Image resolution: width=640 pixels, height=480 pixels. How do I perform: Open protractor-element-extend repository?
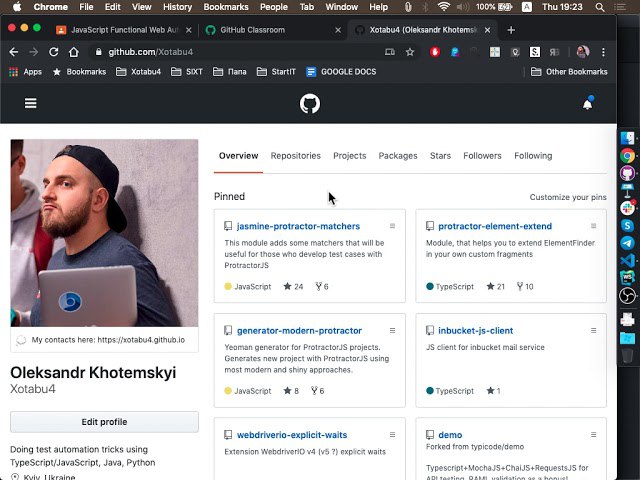pyautogui.click(x=495, y=226)
